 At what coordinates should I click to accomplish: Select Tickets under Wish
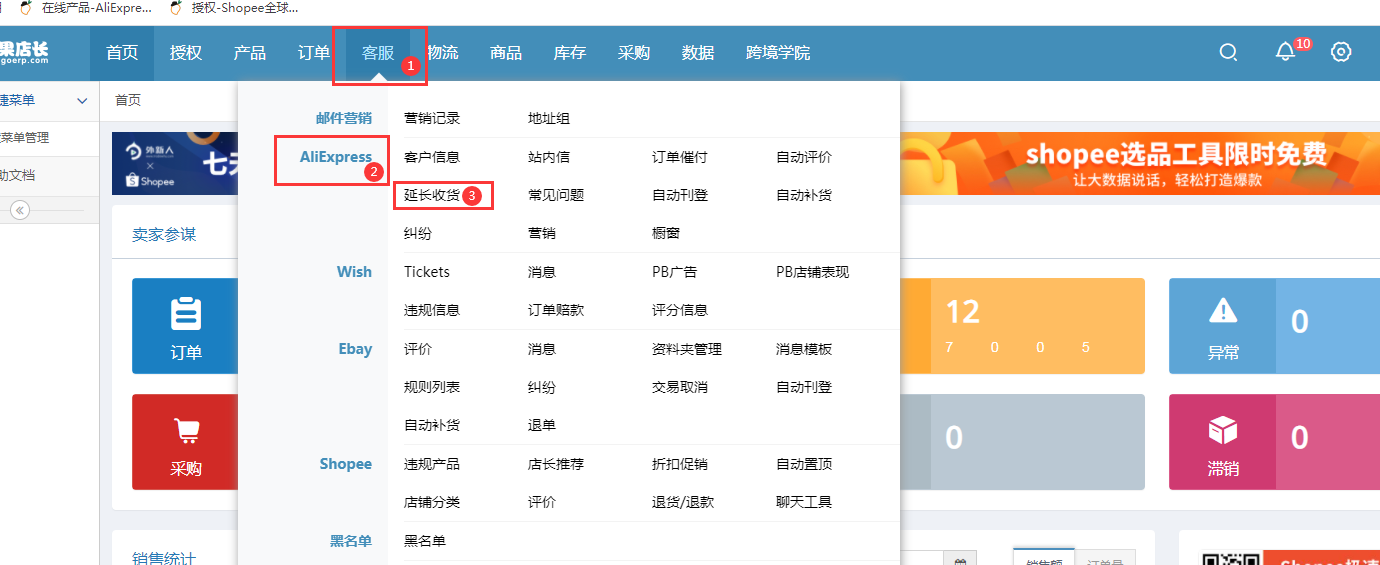[427, 272]
